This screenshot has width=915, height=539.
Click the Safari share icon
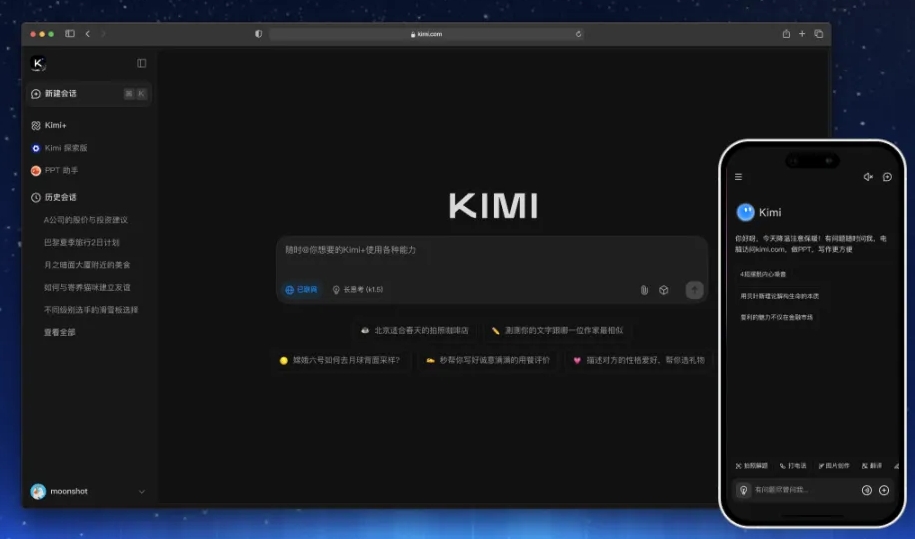(x=786, y=34)
